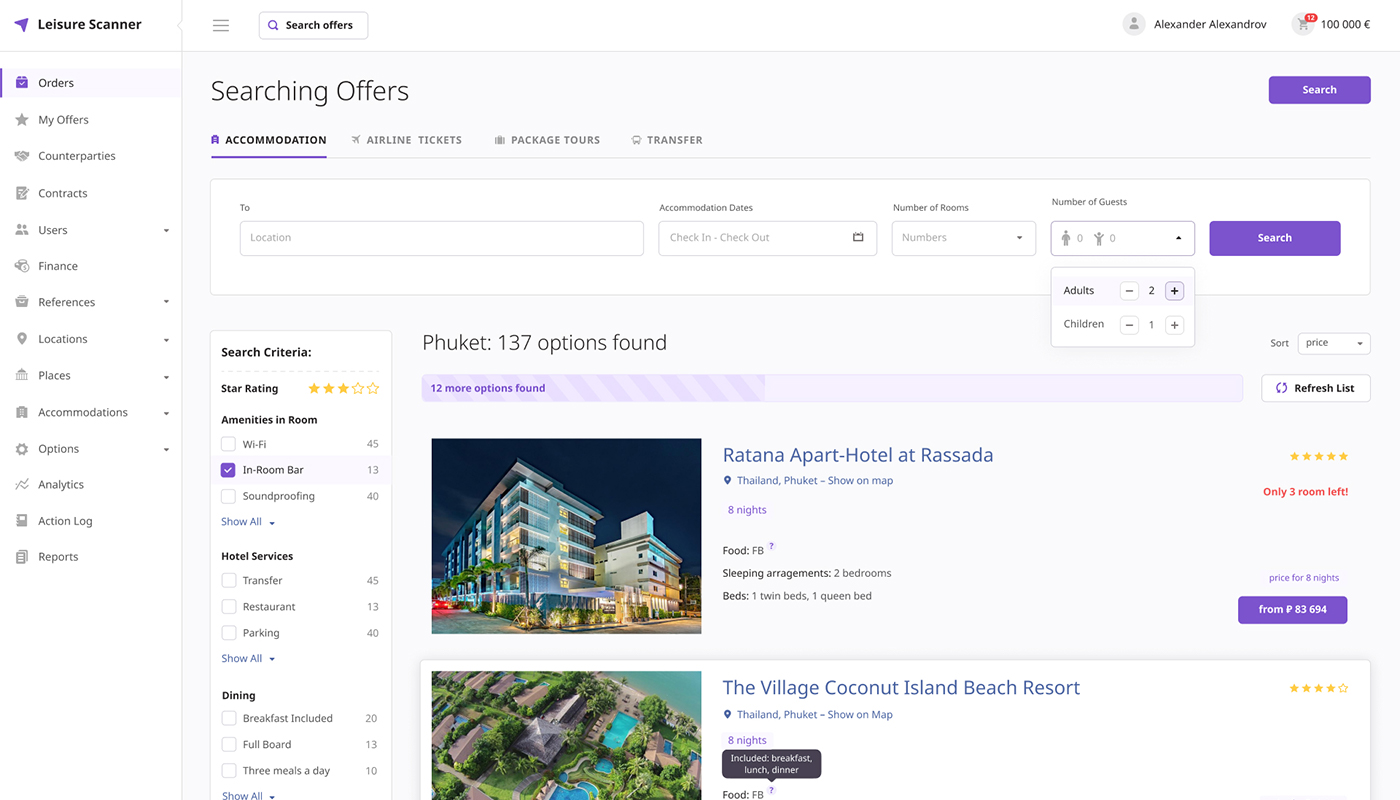Click the Accommodations sidebar icon
The height and width of the screenshot is (800, 1400).
point(22,412)
